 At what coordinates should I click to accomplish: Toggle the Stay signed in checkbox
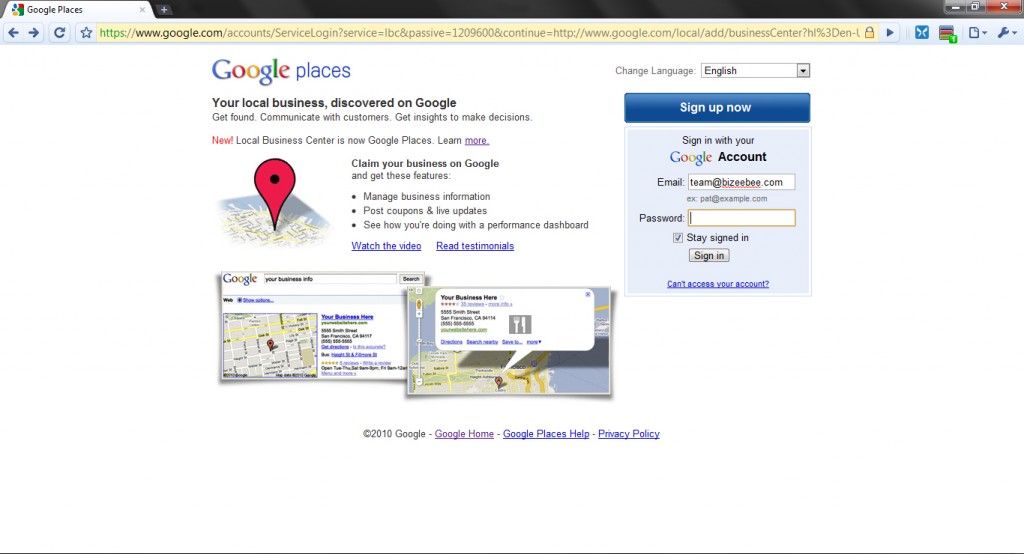678,238
